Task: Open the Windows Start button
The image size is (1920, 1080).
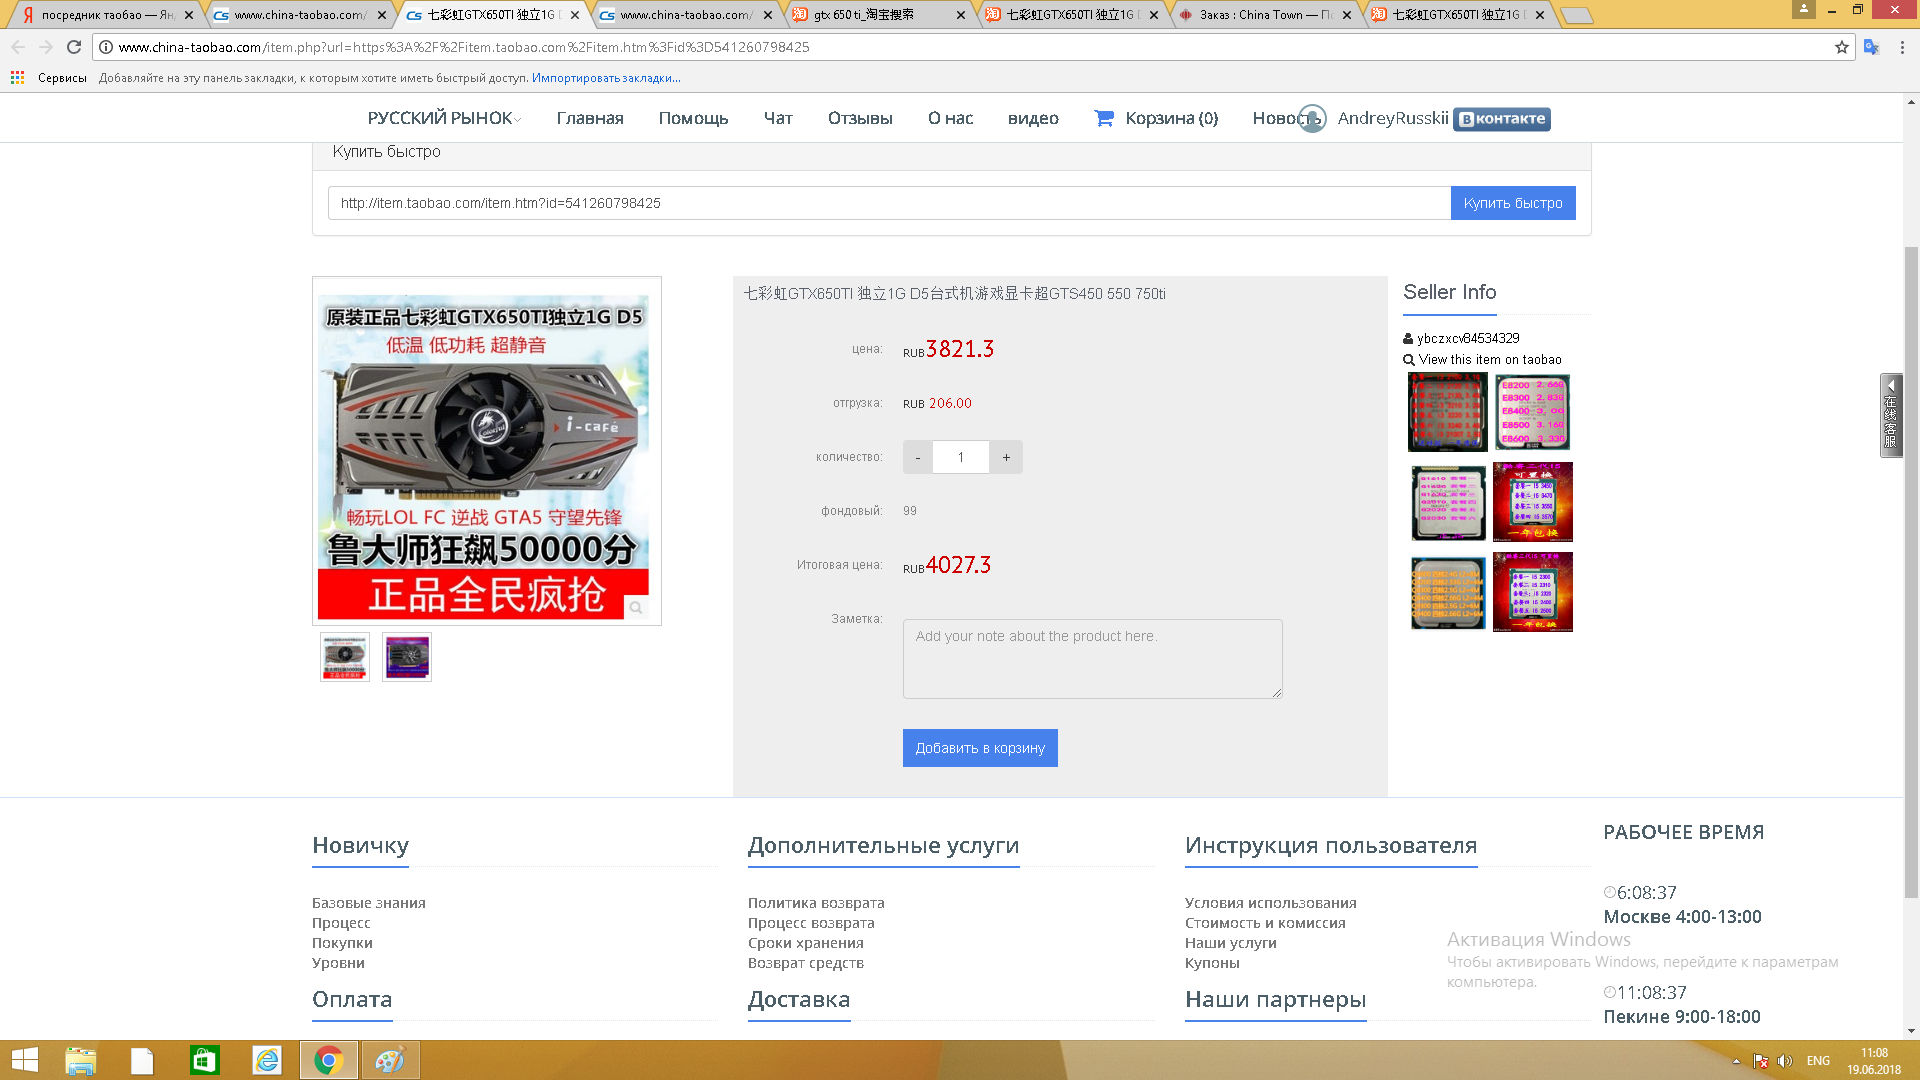Action: pyautogui.click(x=24, y=1060)
